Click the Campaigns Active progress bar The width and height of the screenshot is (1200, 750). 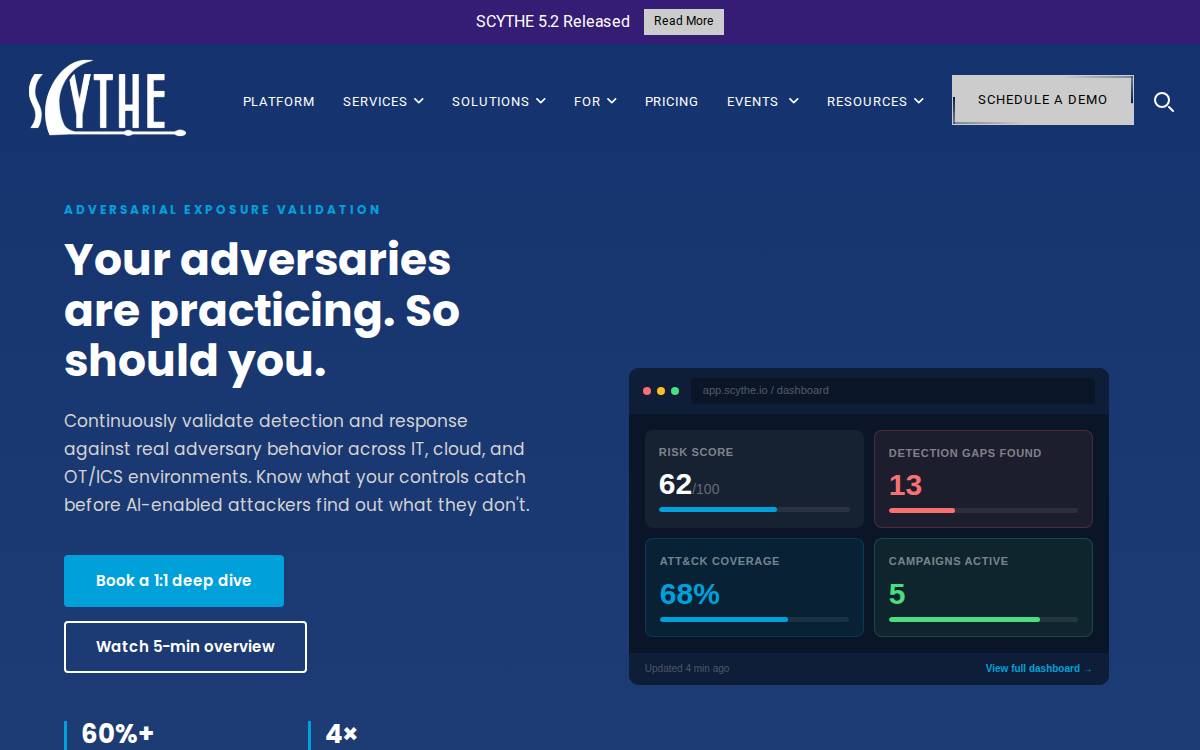click(984, 619)
